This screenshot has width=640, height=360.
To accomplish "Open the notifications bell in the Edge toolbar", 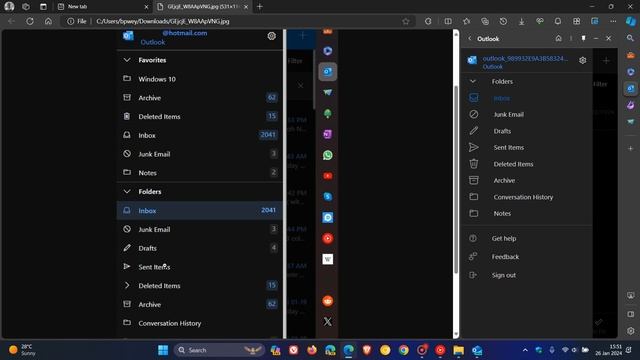I will click(558, 21).
